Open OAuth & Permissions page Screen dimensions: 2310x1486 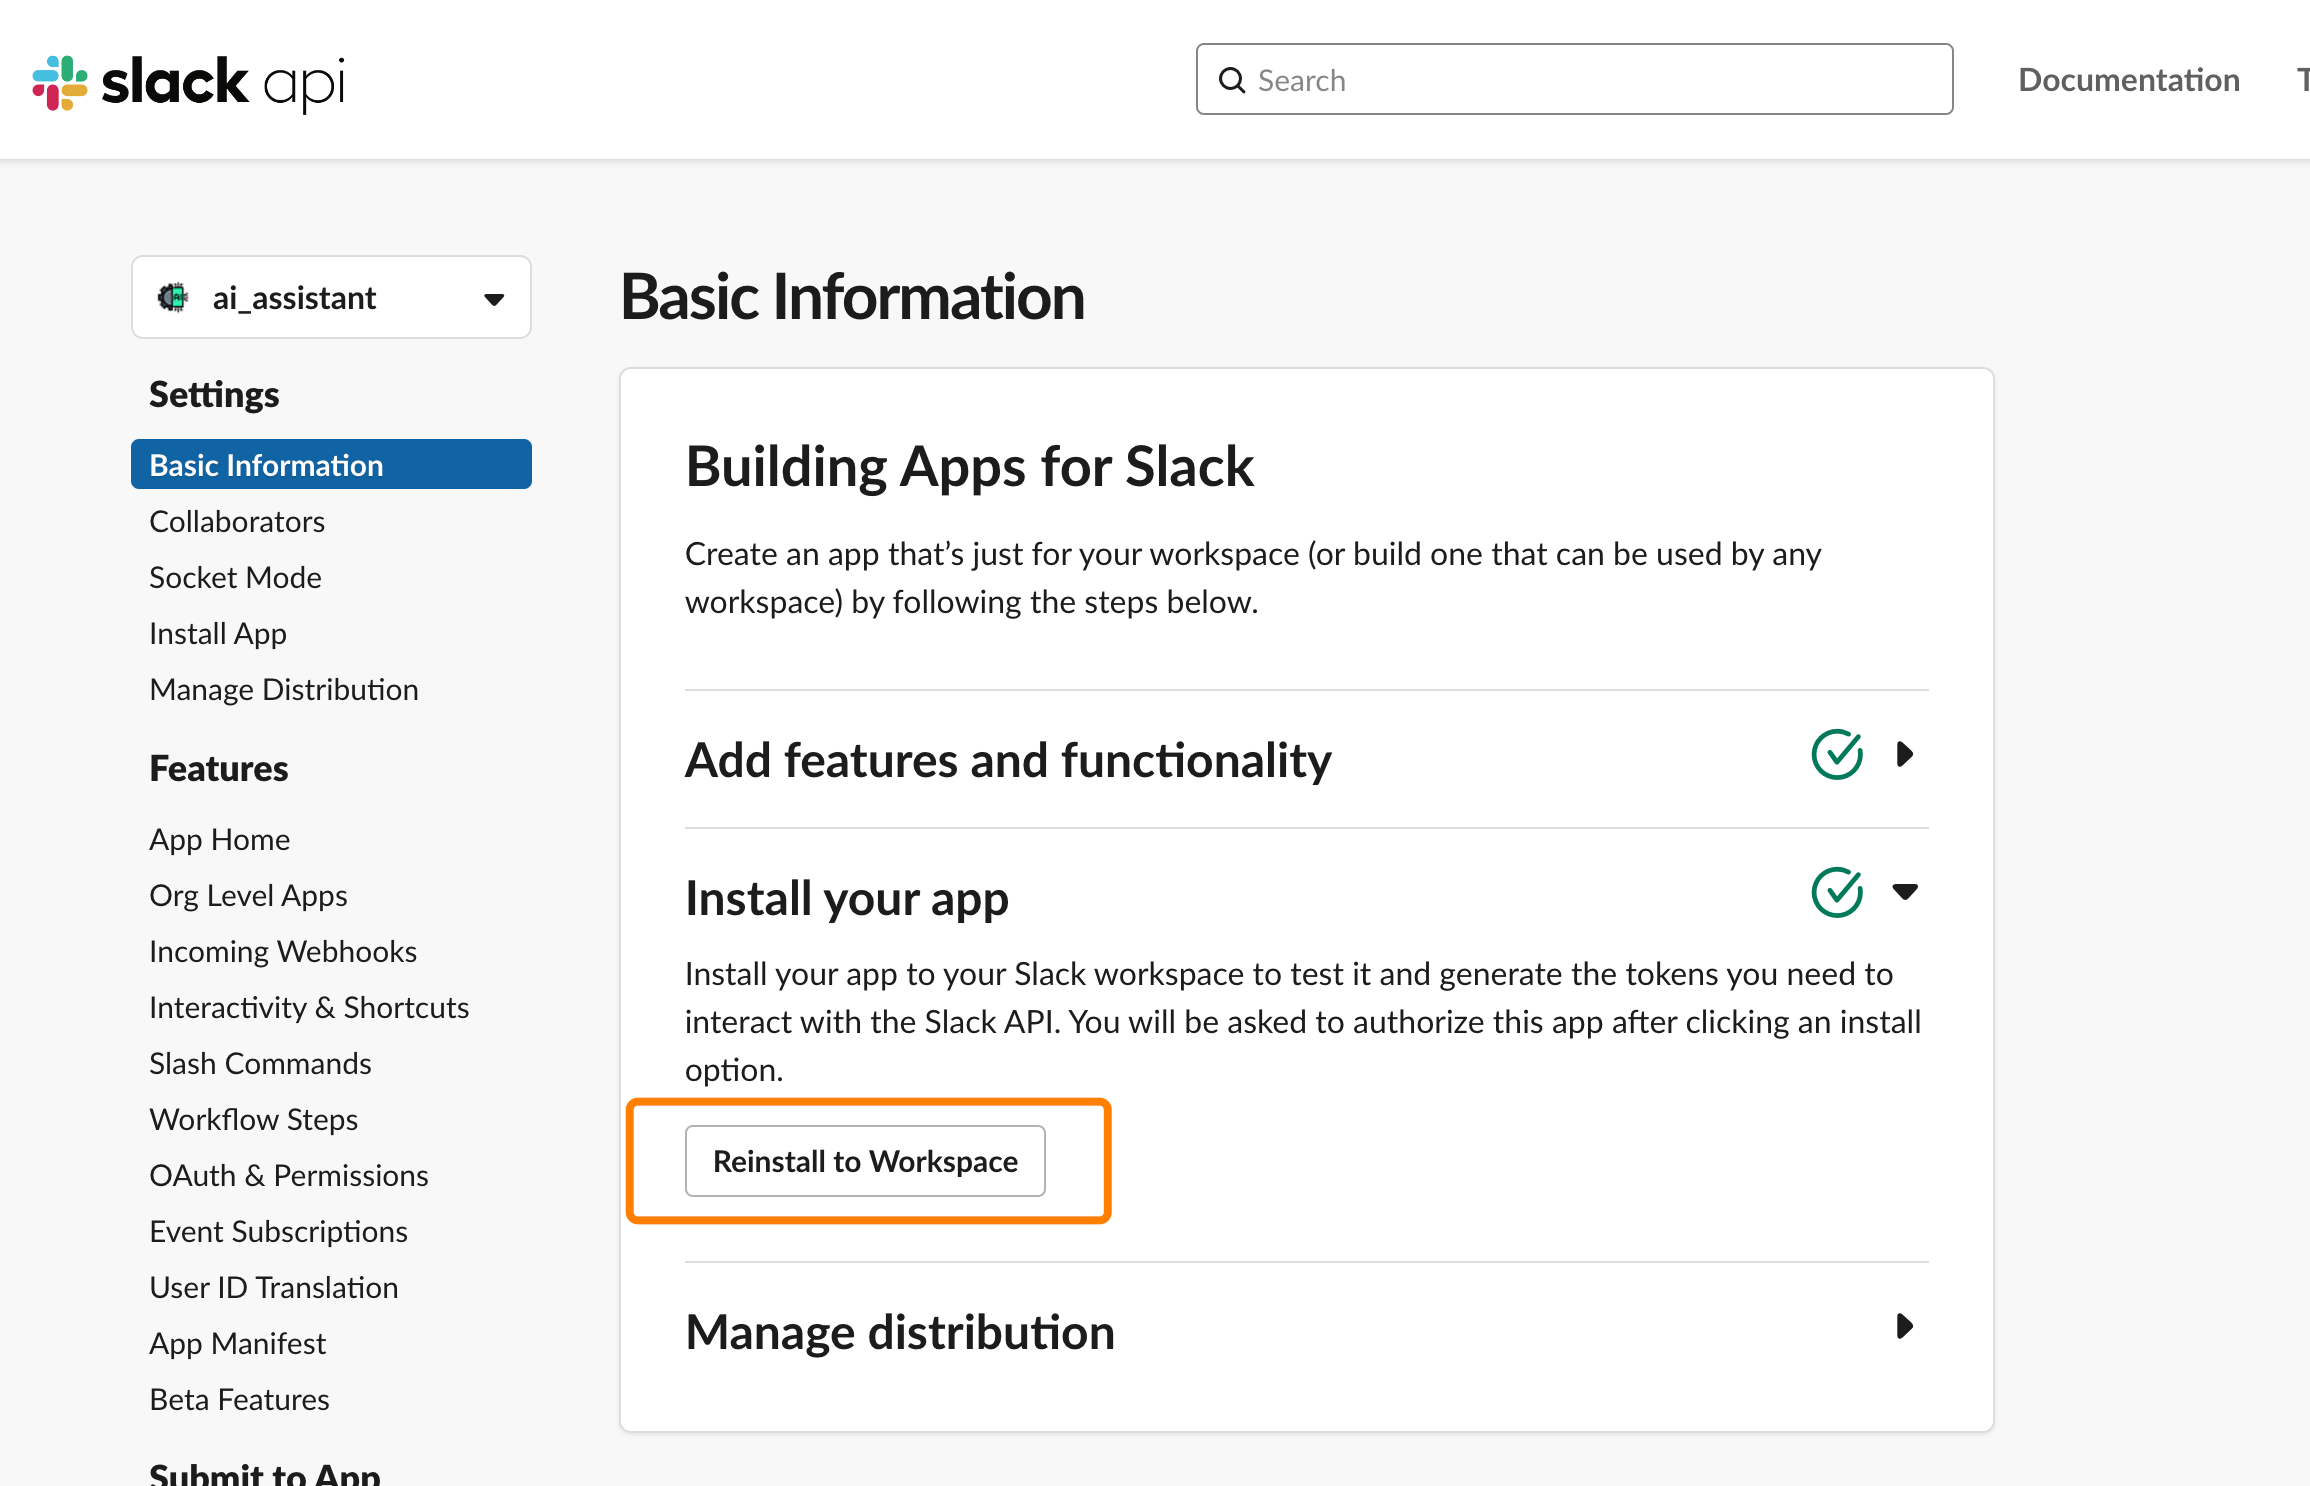pos(288,1176)
